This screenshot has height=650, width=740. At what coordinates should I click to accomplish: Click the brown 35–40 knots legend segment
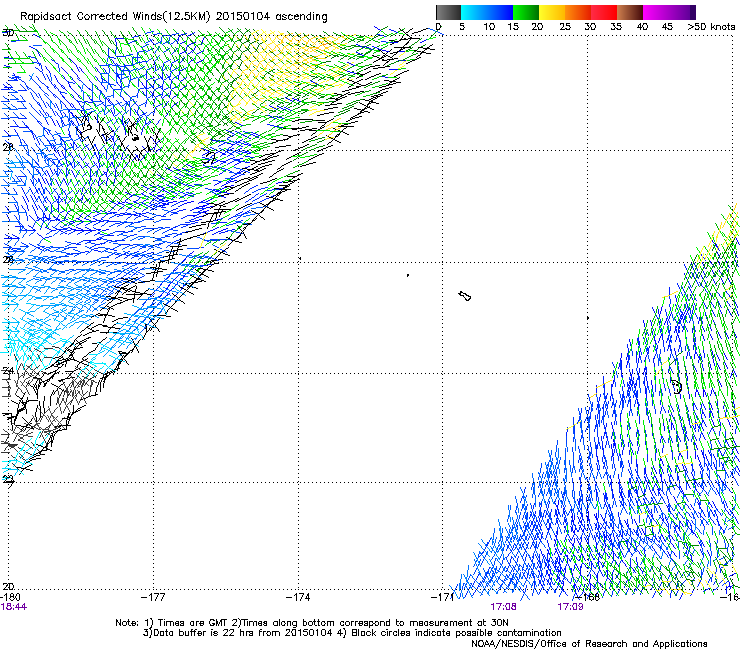pos(630,12)
